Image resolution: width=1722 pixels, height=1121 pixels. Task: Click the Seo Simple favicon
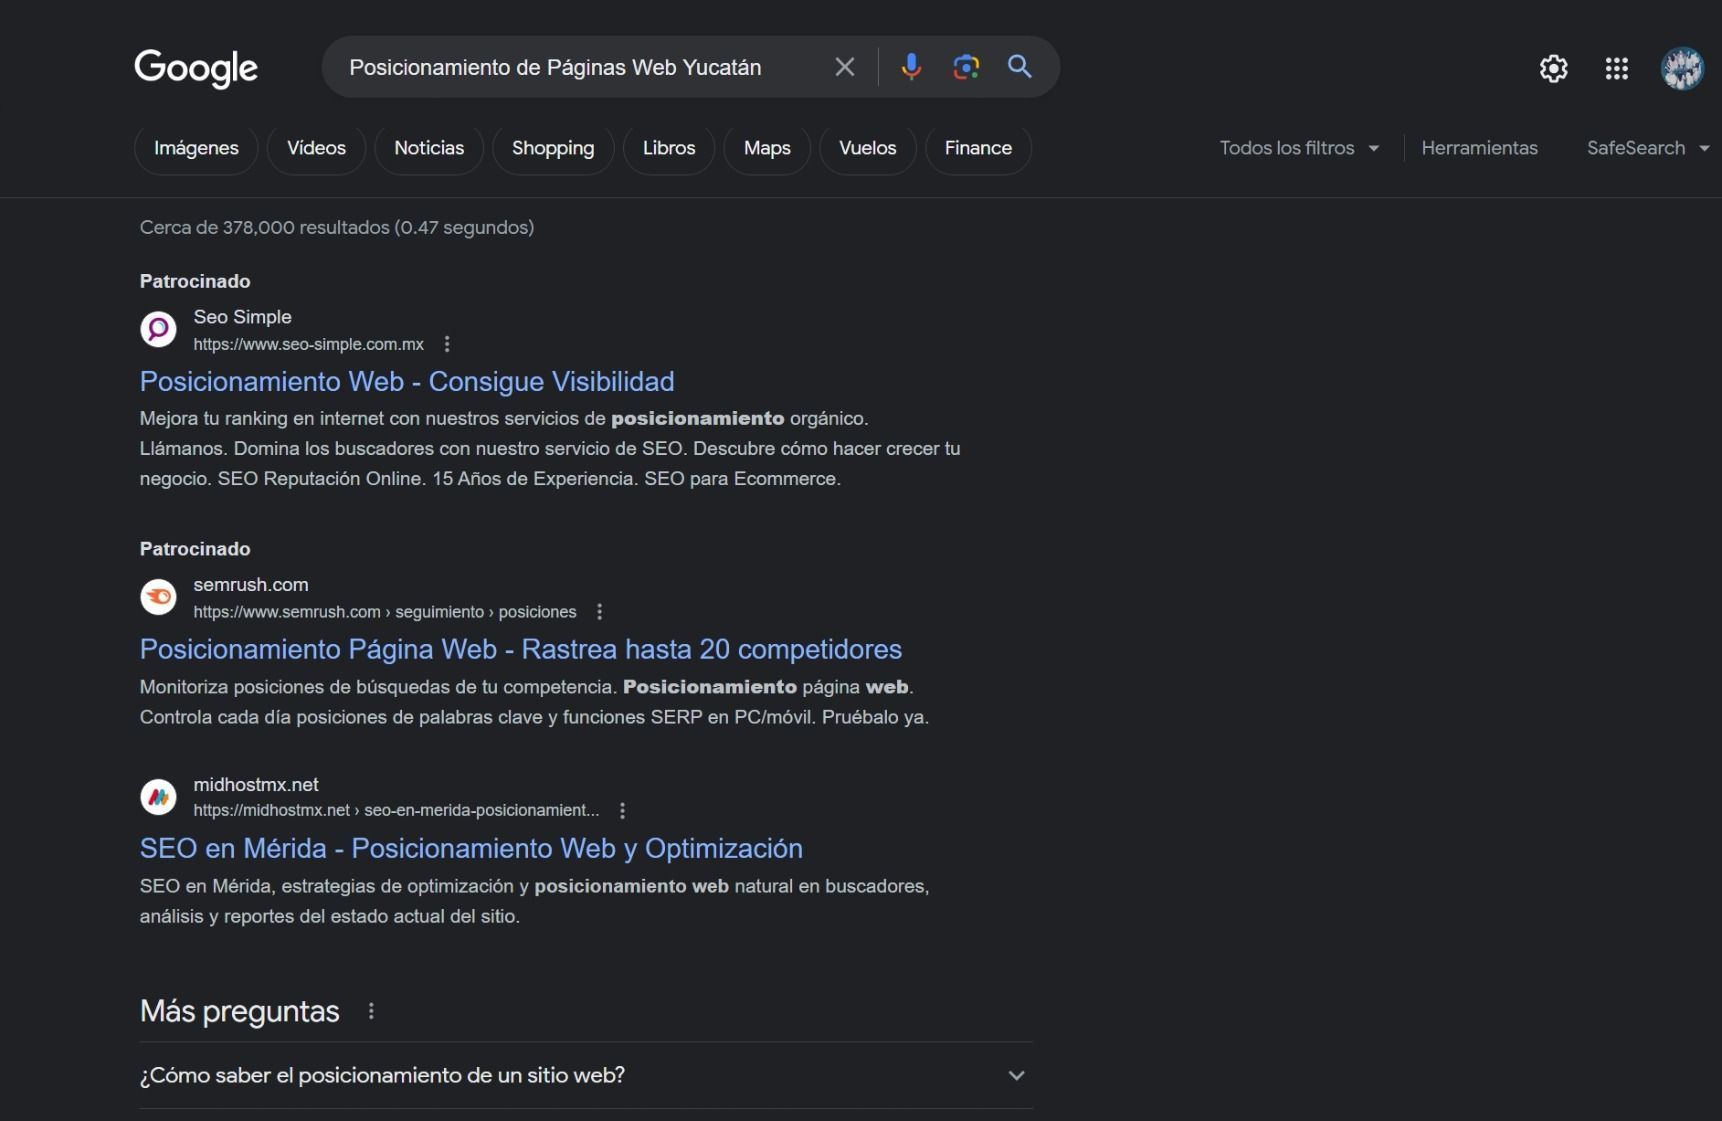point(158,329)
